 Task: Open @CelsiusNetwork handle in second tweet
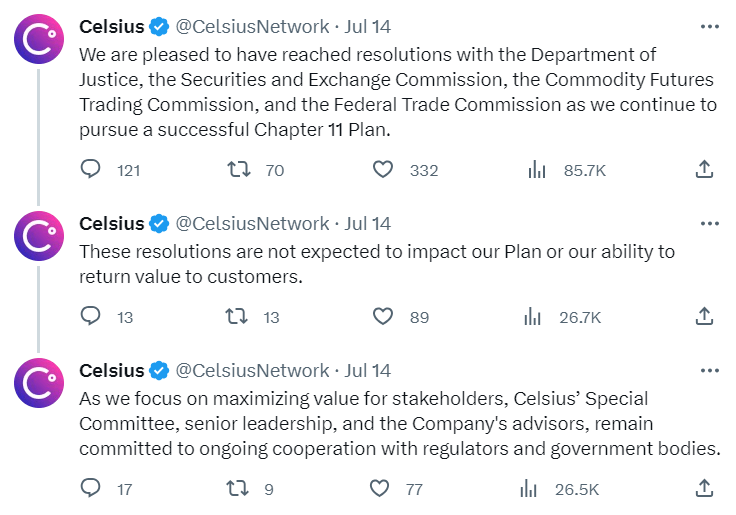(x=252, y=223)
